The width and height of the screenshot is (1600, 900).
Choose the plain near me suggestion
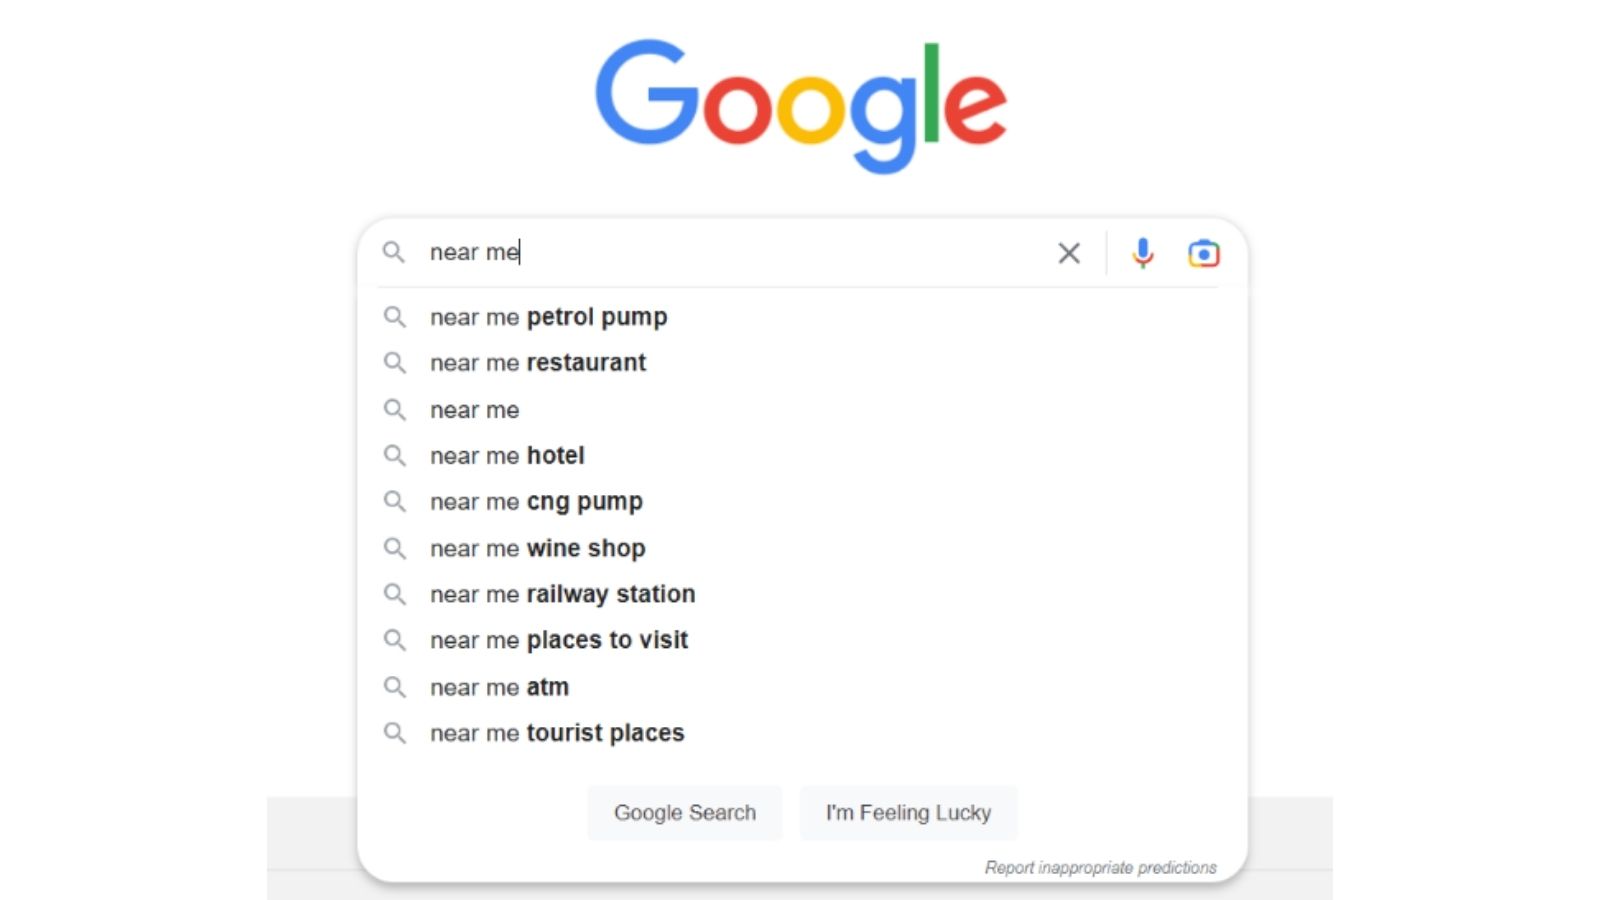(x=802, y=410)
